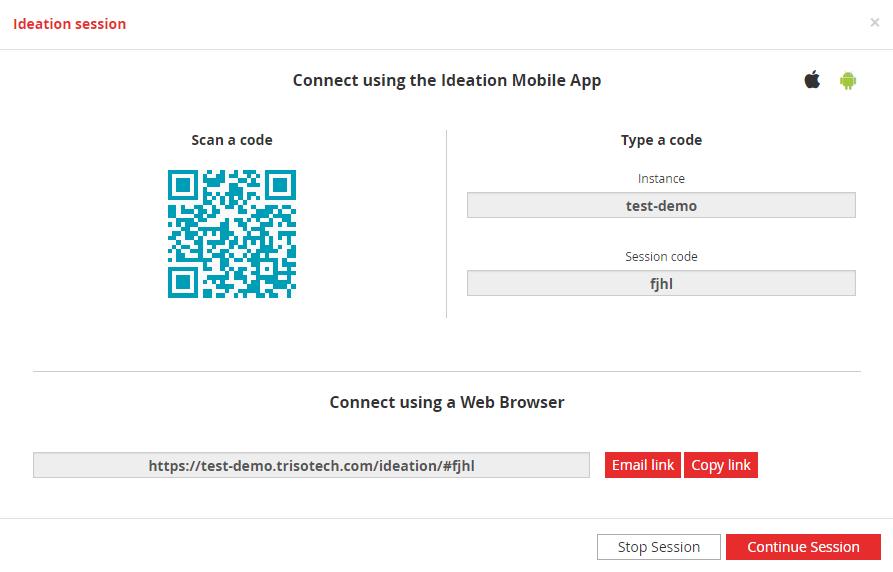Click the Type a code heading

coord(661,140)
